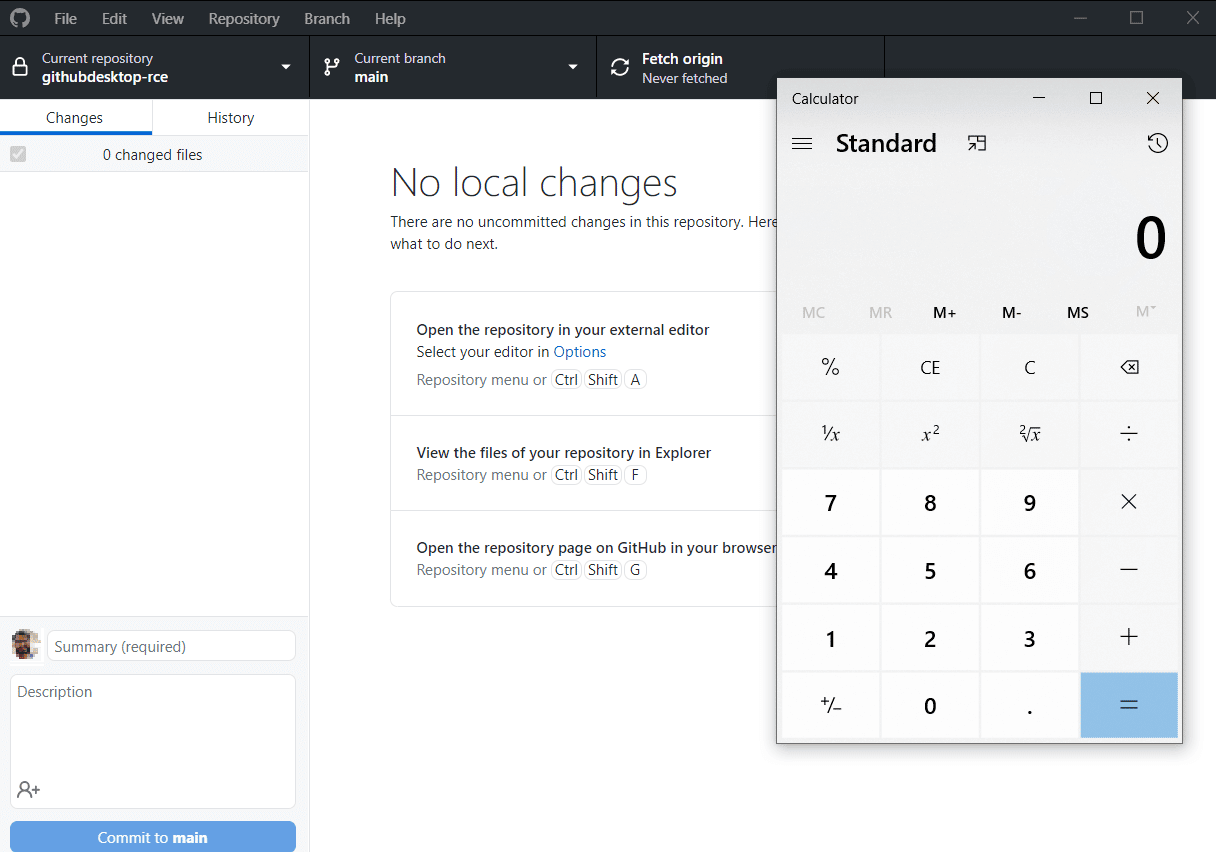Viewport: 1216px width, 852px height.
Task: Click the equals button in Calculator
Action: pos(1129,705)
